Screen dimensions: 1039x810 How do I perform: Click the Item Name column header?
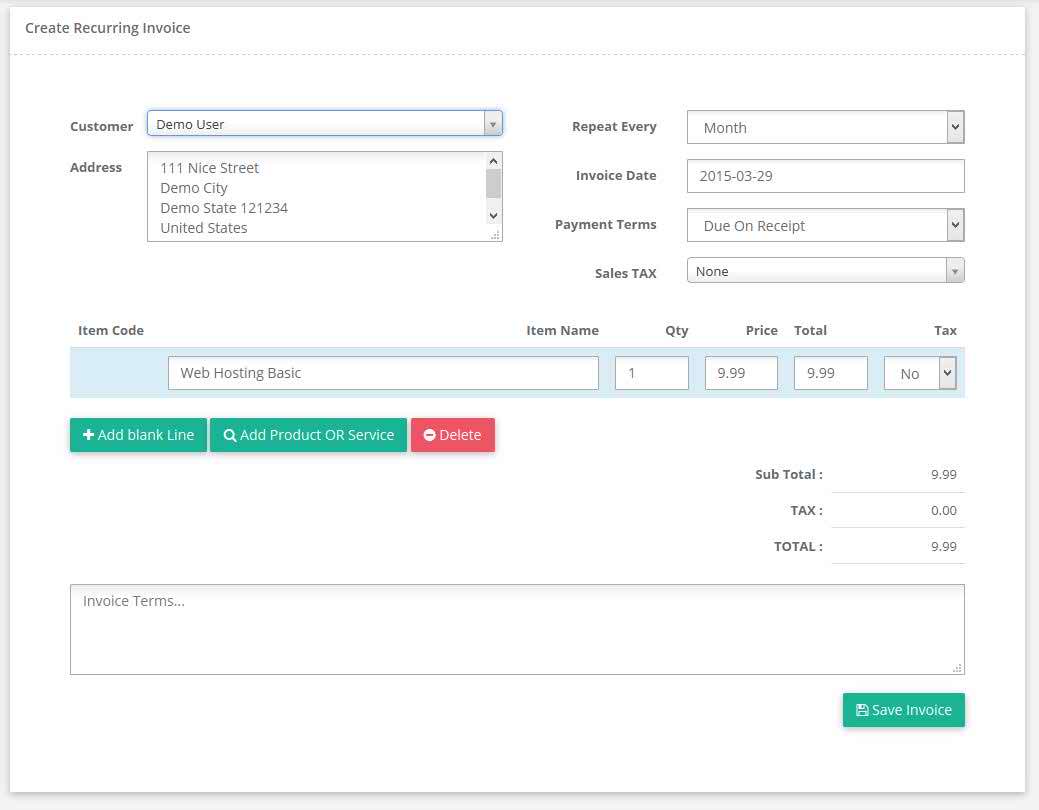[x=563, y=330]
